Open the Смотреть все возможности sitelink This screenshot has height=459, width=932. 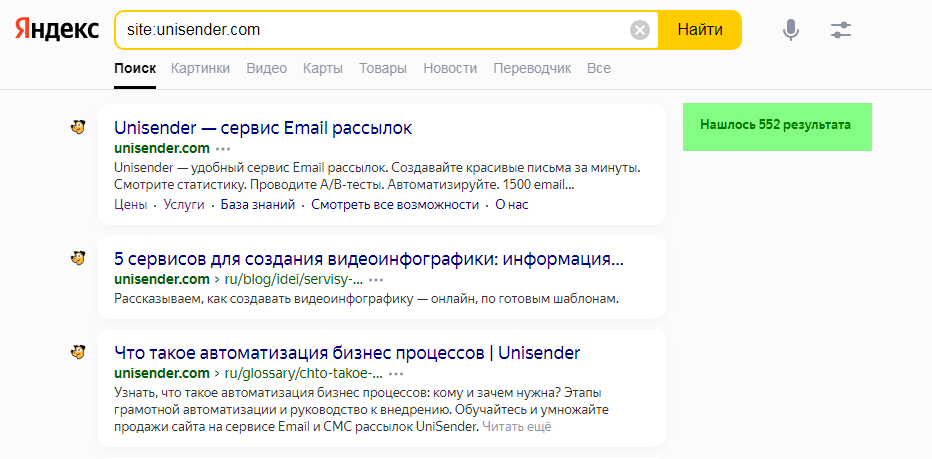pos(395,205)
